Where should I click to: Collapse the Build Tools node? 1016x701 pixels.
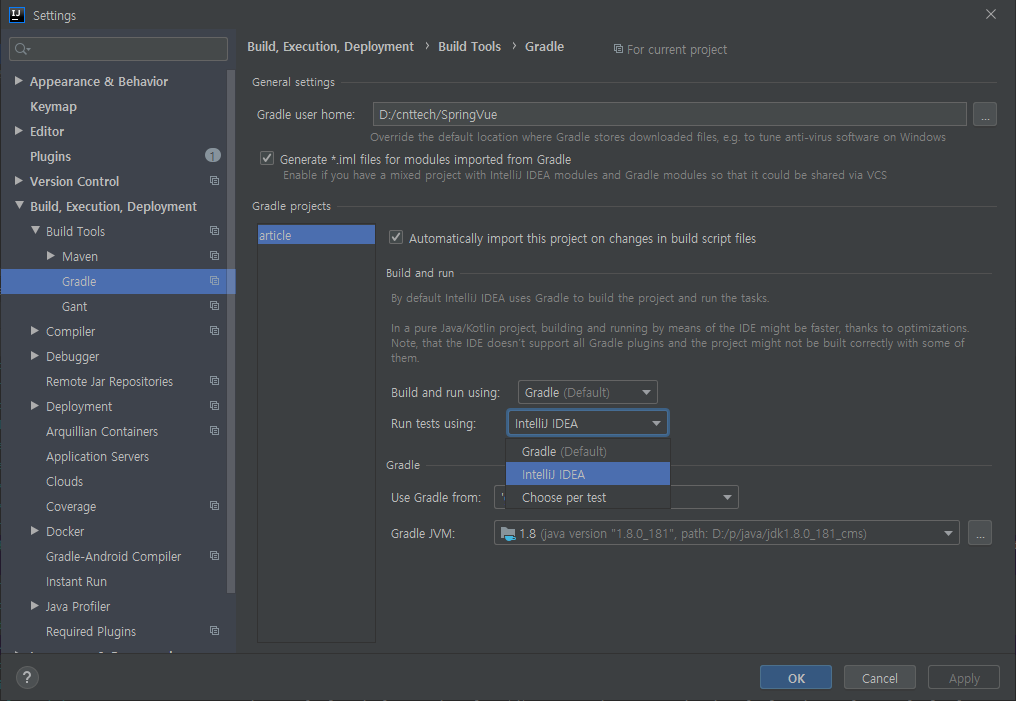[35, 231]
